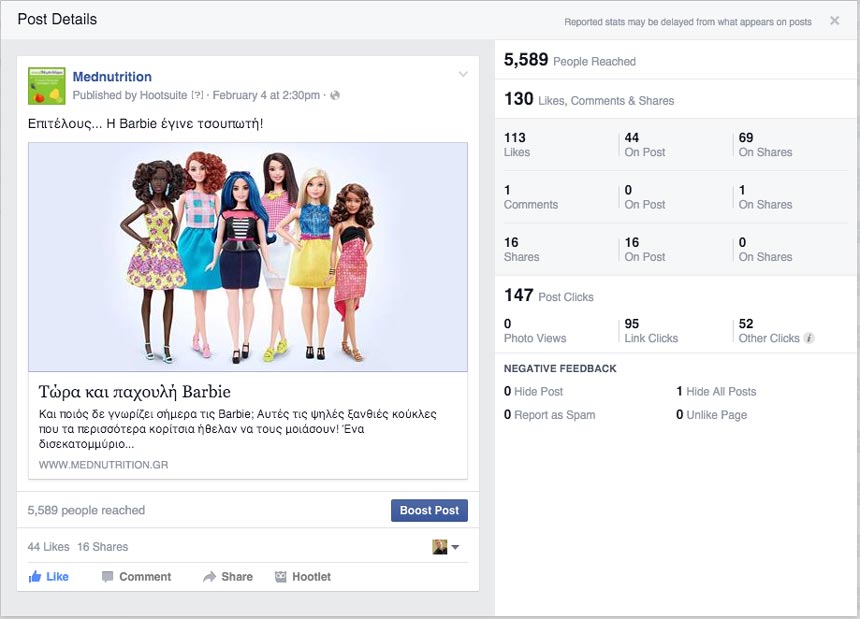Click the 1 Hide All Posts entry

(716, 391)
